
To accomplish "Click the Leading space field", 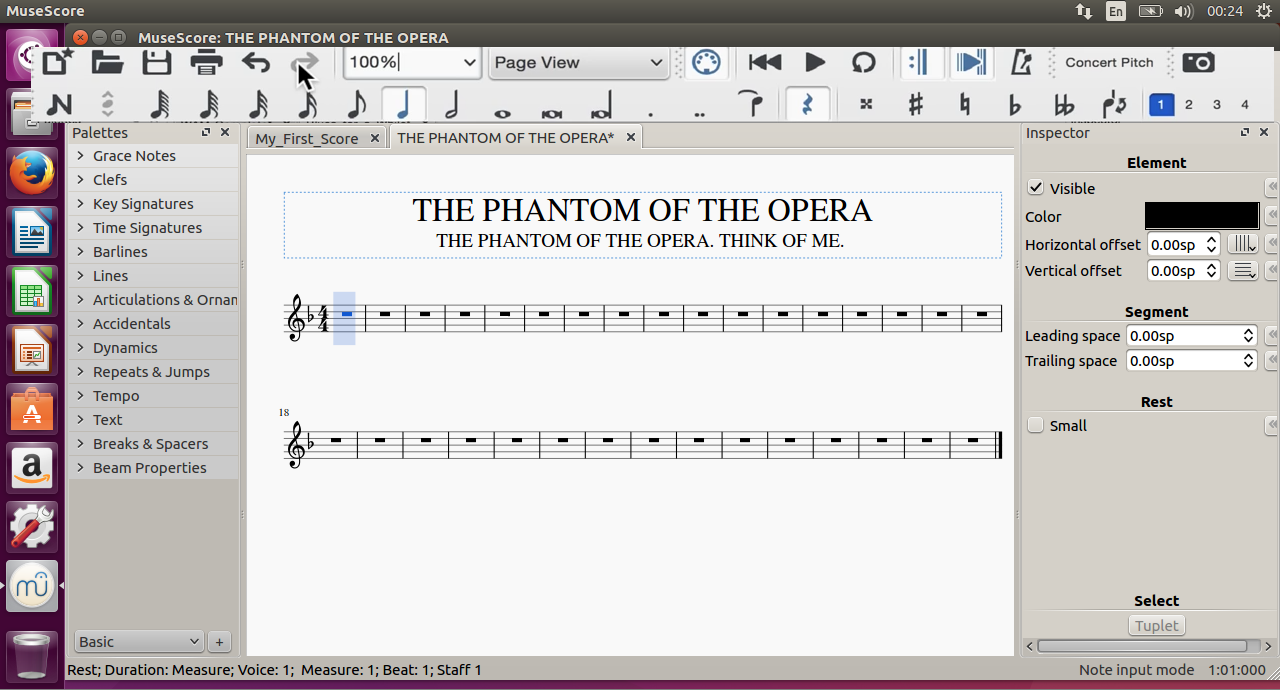I will coord(1192,336).
